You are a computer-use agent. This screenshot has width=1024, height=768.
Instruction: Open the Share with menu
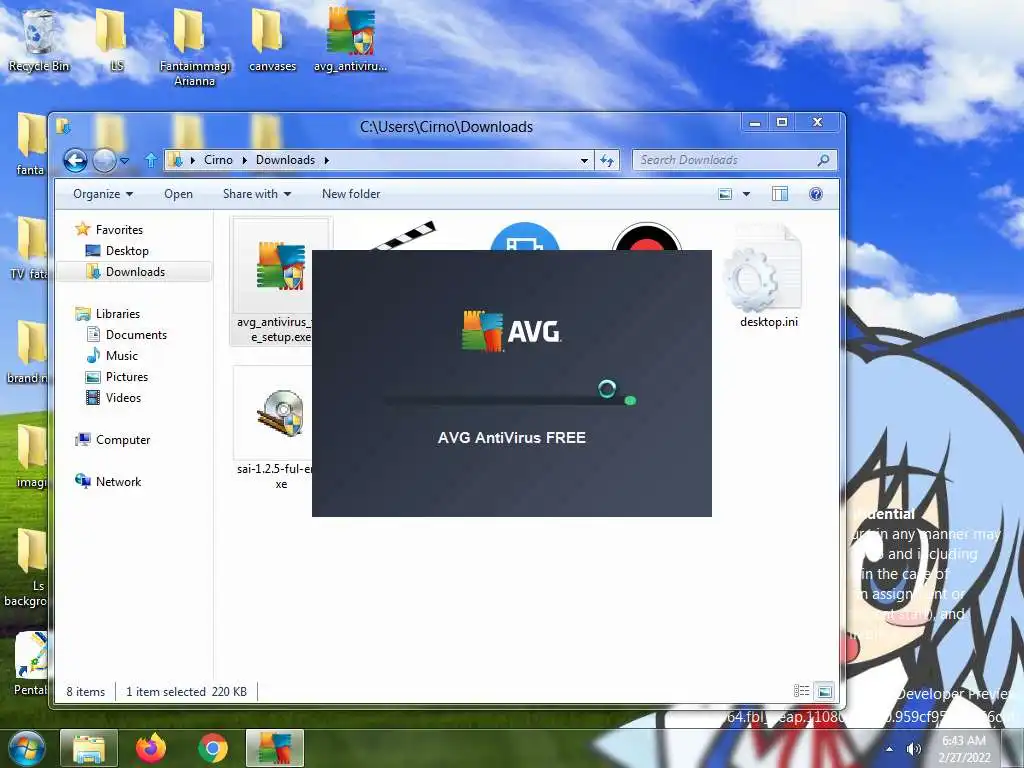(257, 194)
